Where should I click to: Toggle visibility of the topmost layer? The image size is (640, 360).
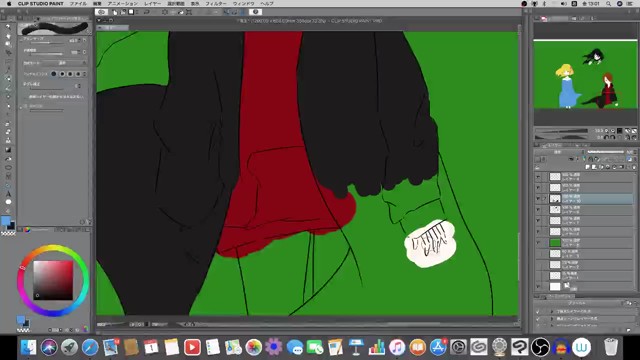(x=538, y=177)
